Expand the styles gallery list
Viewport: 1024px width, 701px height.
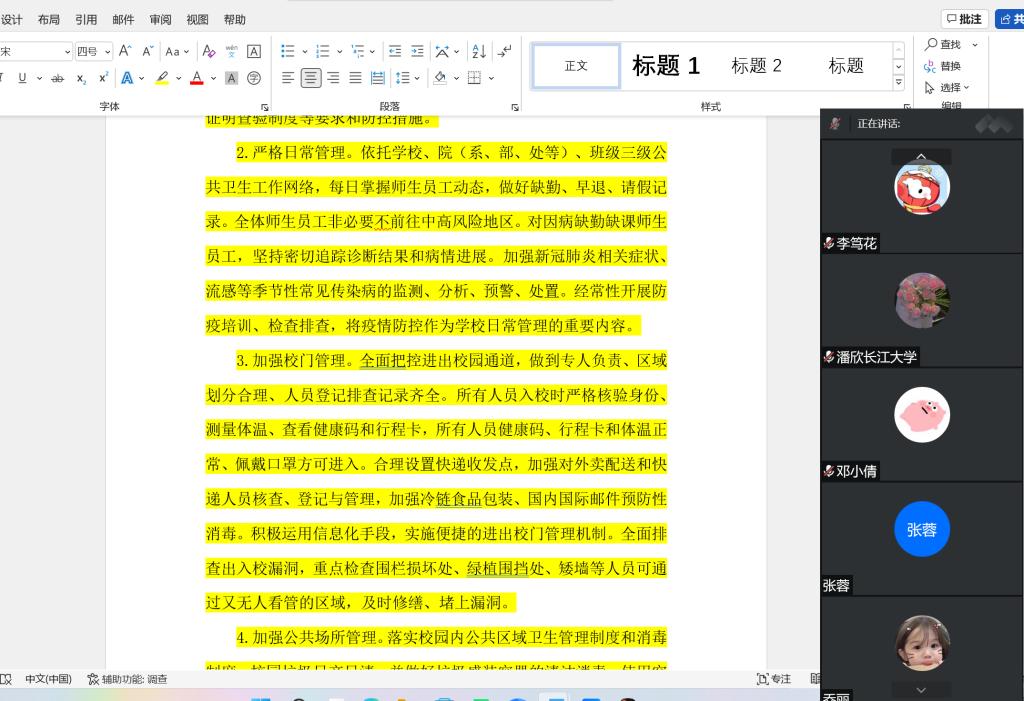pyautogui.click(x=898, y=83)
